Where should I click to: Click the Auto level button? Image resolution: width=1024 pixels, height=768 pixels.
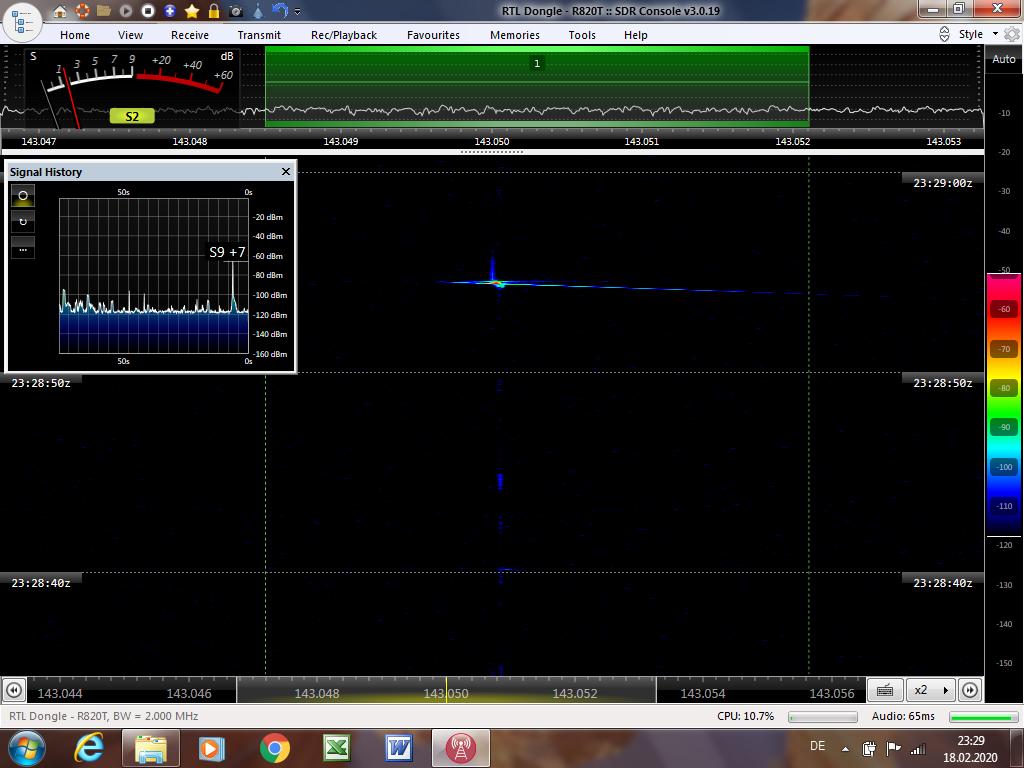point(1004,59)
